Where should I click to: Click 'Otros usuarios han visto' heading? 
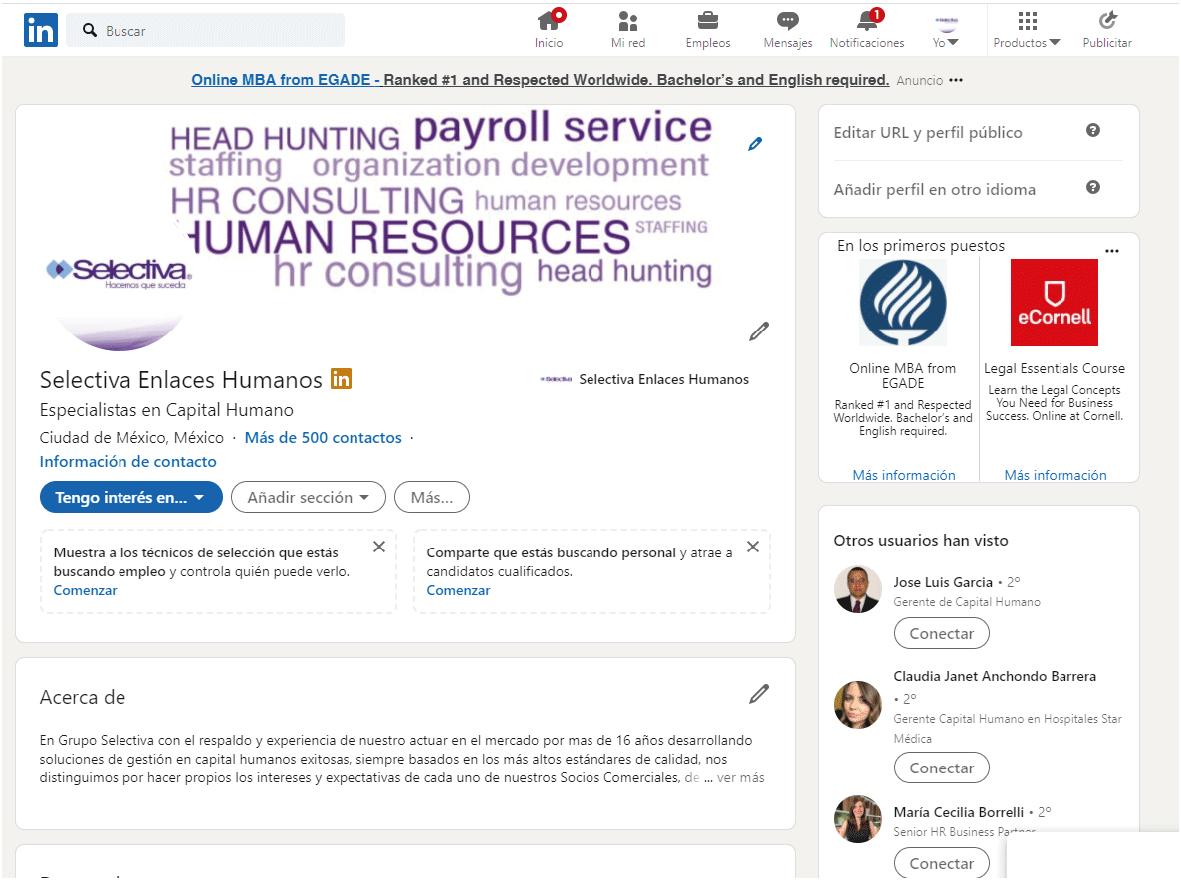click(920, 541)
